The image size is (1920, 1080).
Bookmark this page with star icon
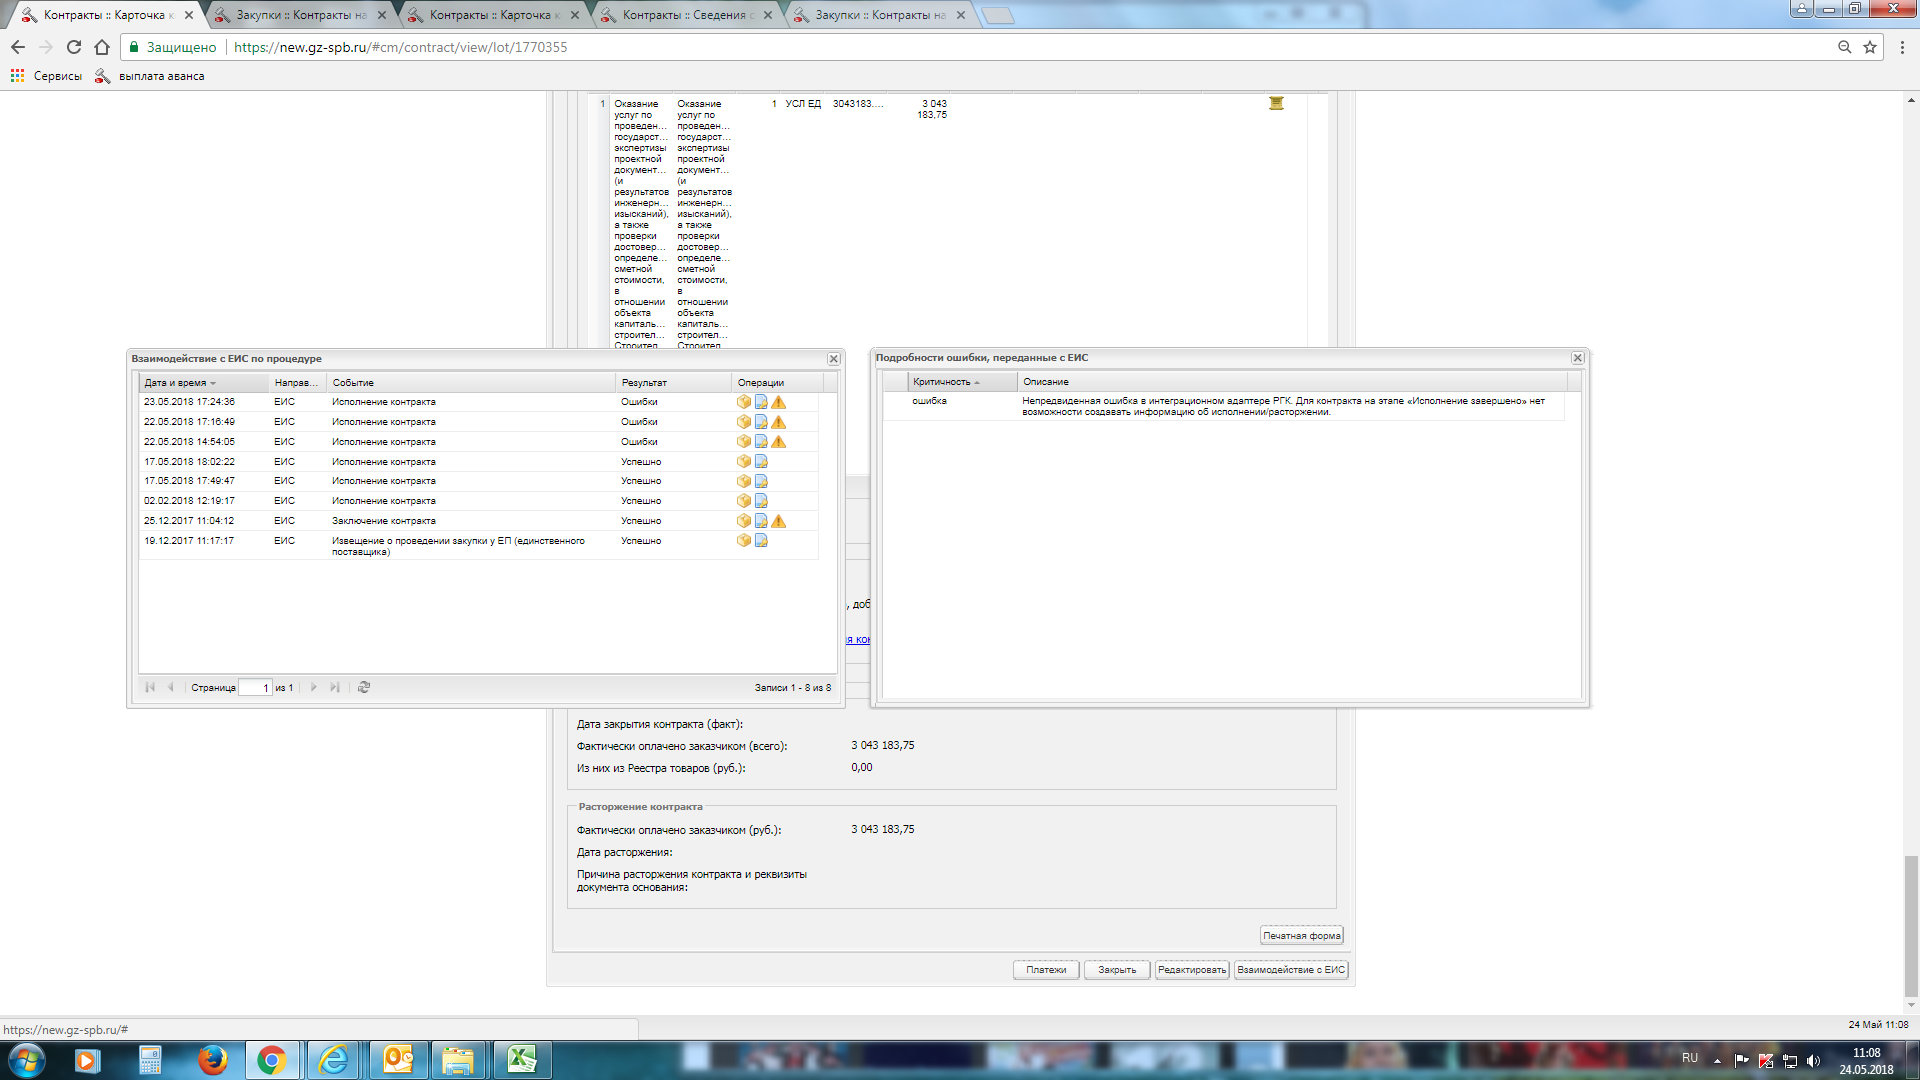(x=1870, y=47)
